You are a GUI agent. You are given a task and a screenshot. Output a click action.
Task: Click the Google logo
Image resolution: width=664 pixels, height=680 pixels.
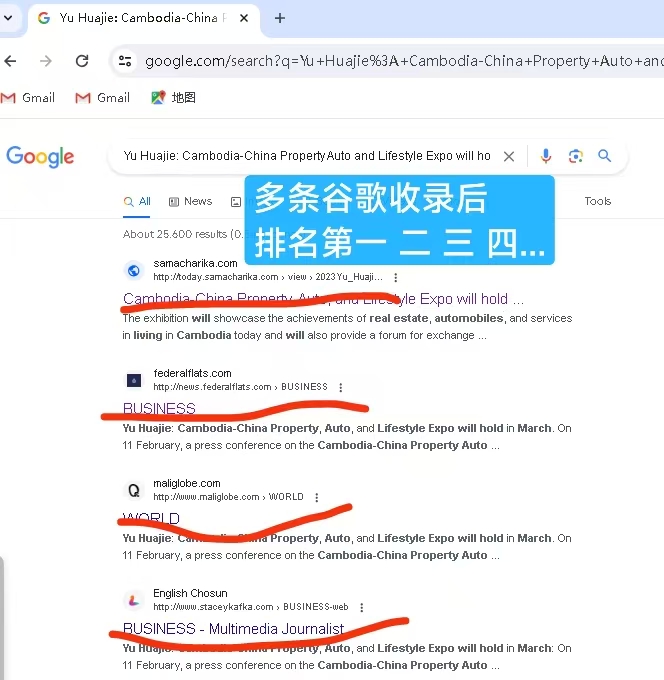[40, 157]
